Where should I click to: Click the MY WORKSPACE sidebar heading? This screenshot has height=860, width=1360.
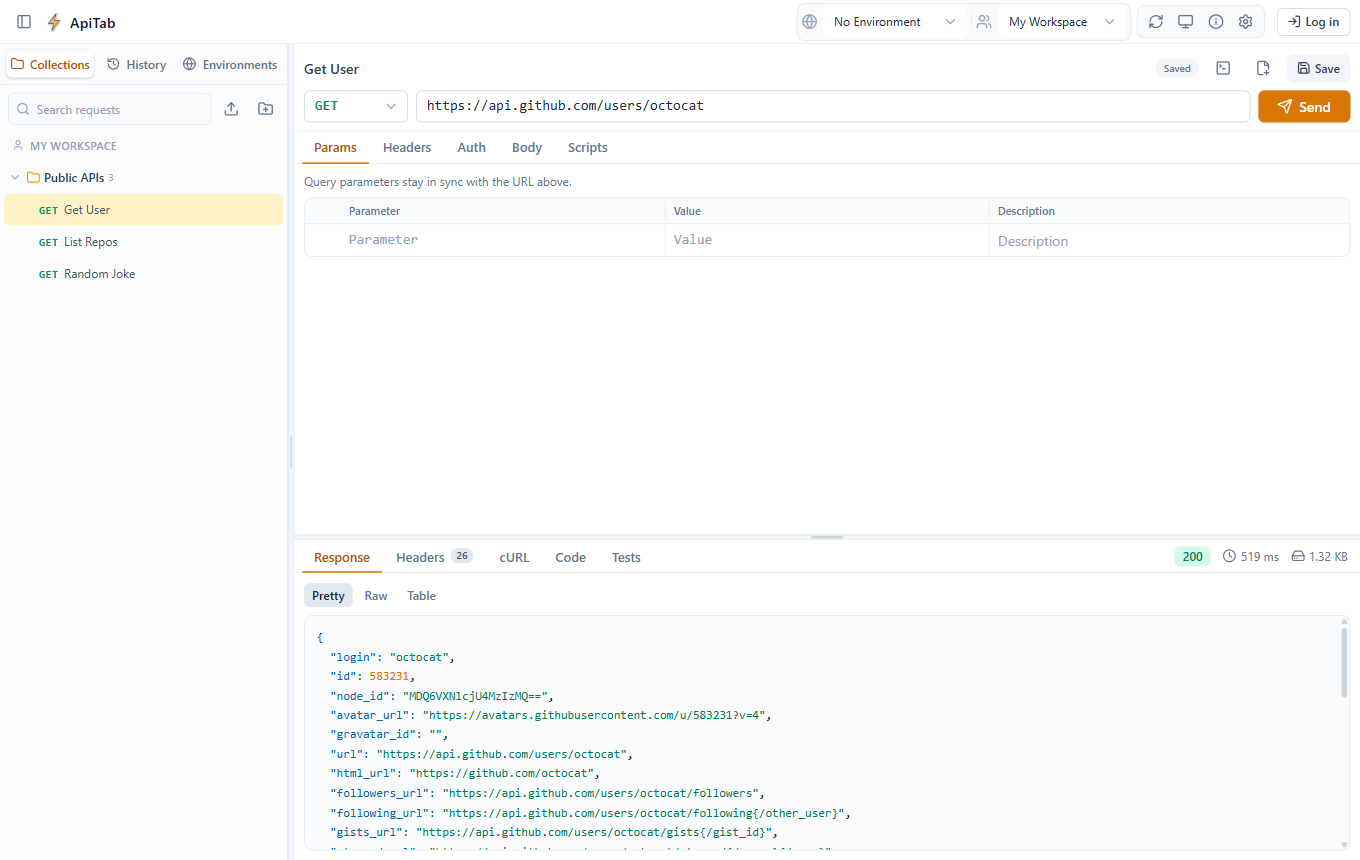[x=73, y=146]
